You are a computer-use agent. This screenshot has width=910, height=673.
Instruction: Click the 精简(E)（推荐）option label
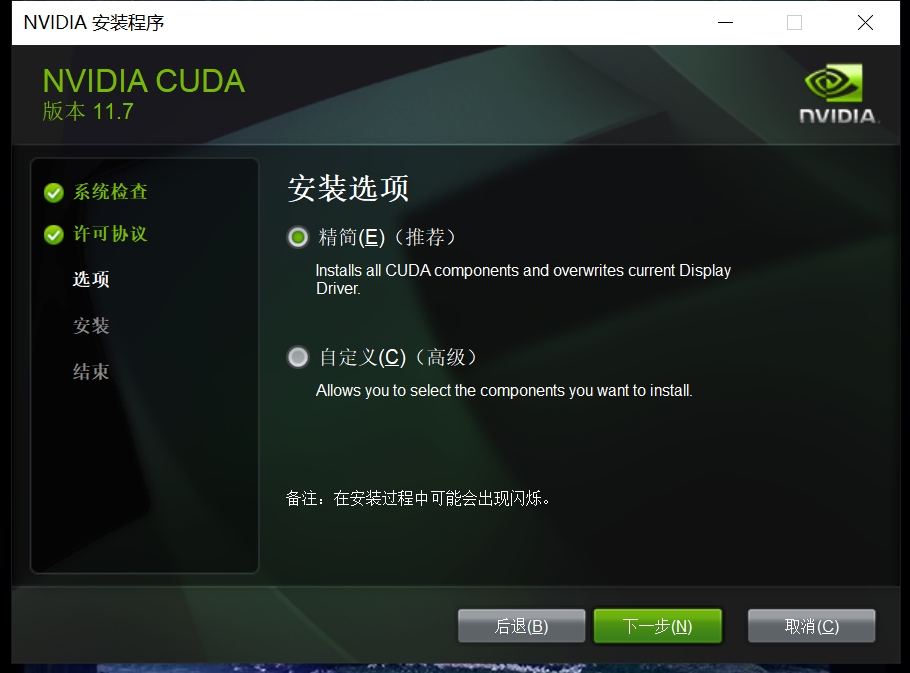388,237
